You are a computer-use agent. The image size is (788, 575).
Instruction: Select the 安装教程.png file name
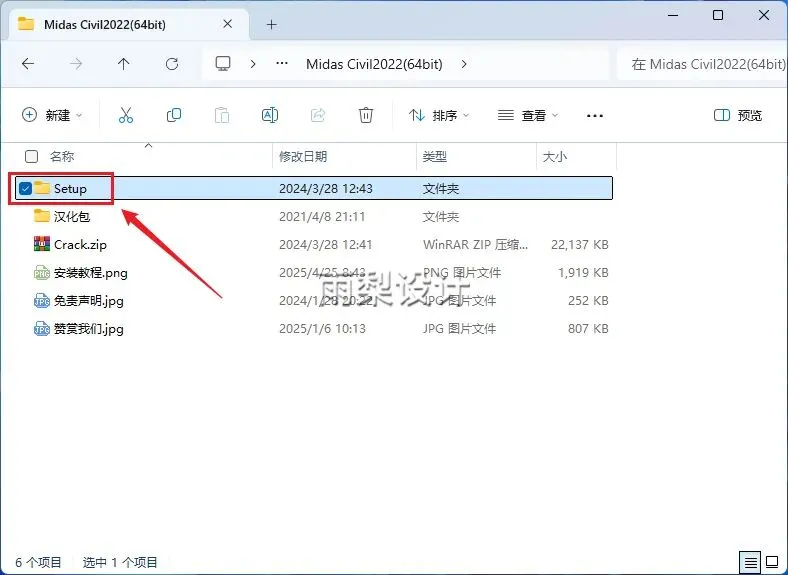[90, 272]
